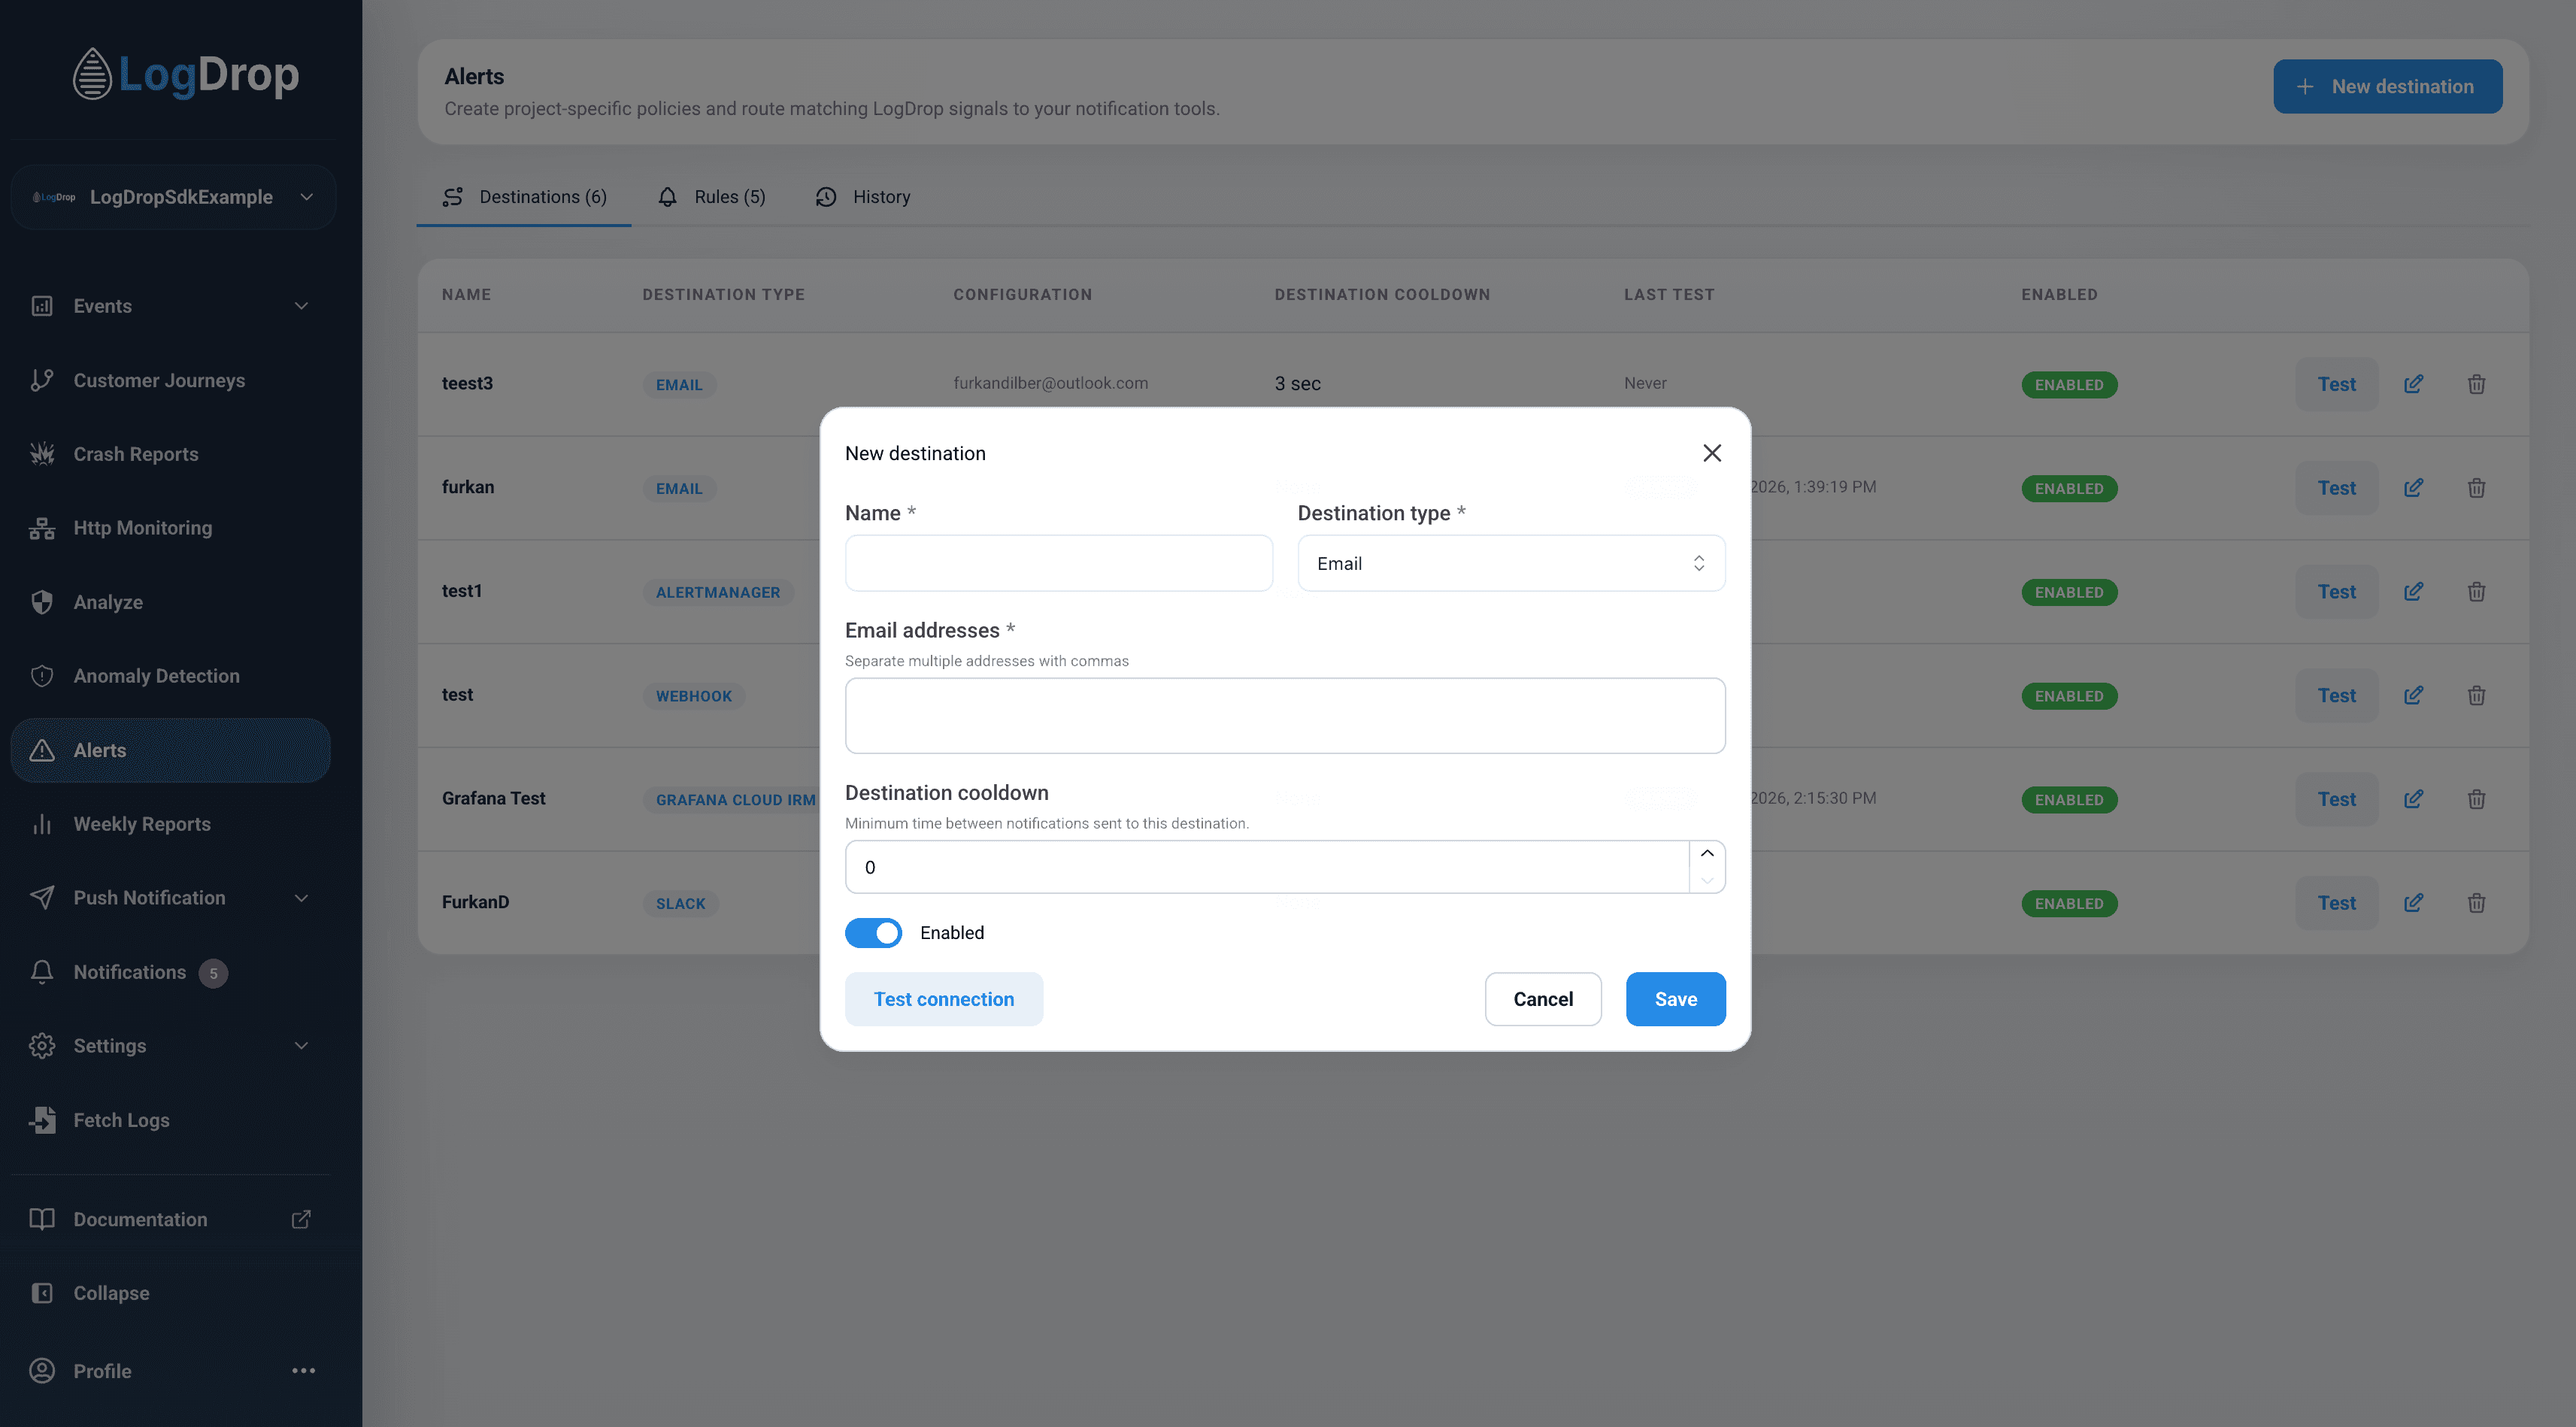Test the FurkanD destination

(2336, 903)
